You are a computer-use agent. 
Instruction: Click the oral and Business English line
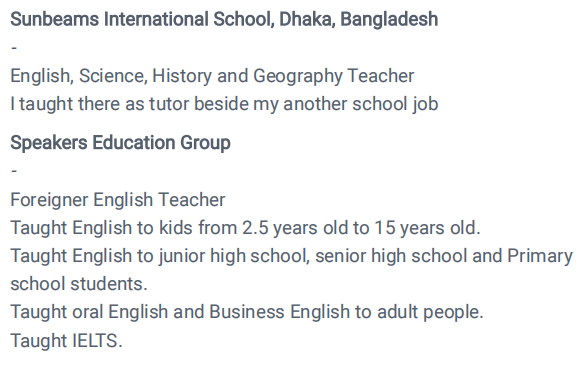tap(247, 312)
